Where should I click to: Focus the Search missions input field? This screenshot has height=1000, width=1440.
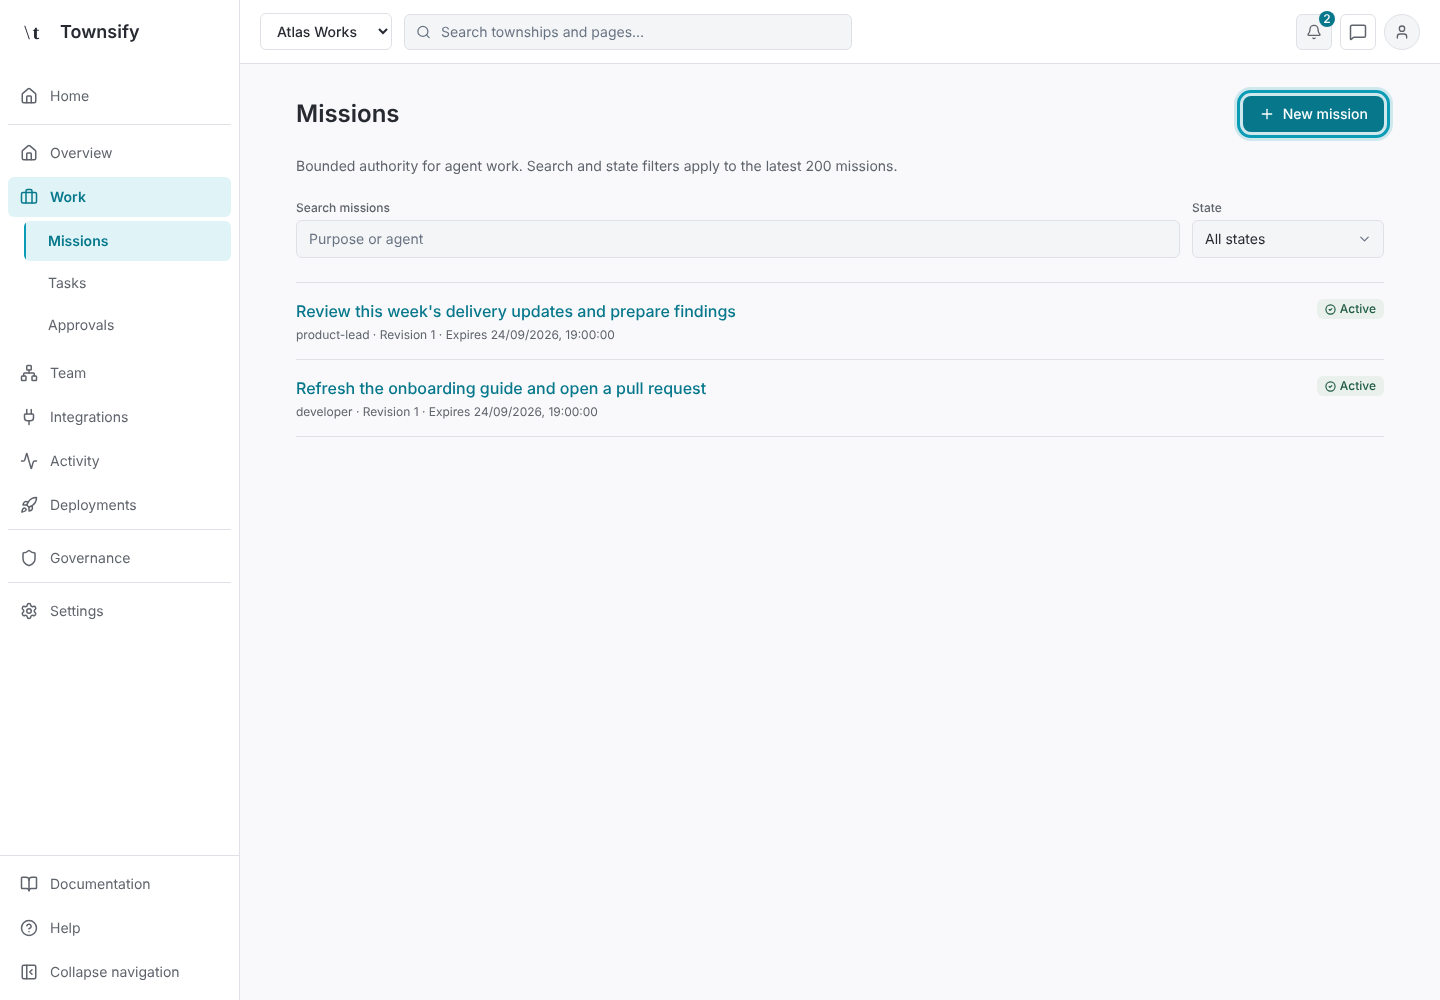[x=738, y=239]
